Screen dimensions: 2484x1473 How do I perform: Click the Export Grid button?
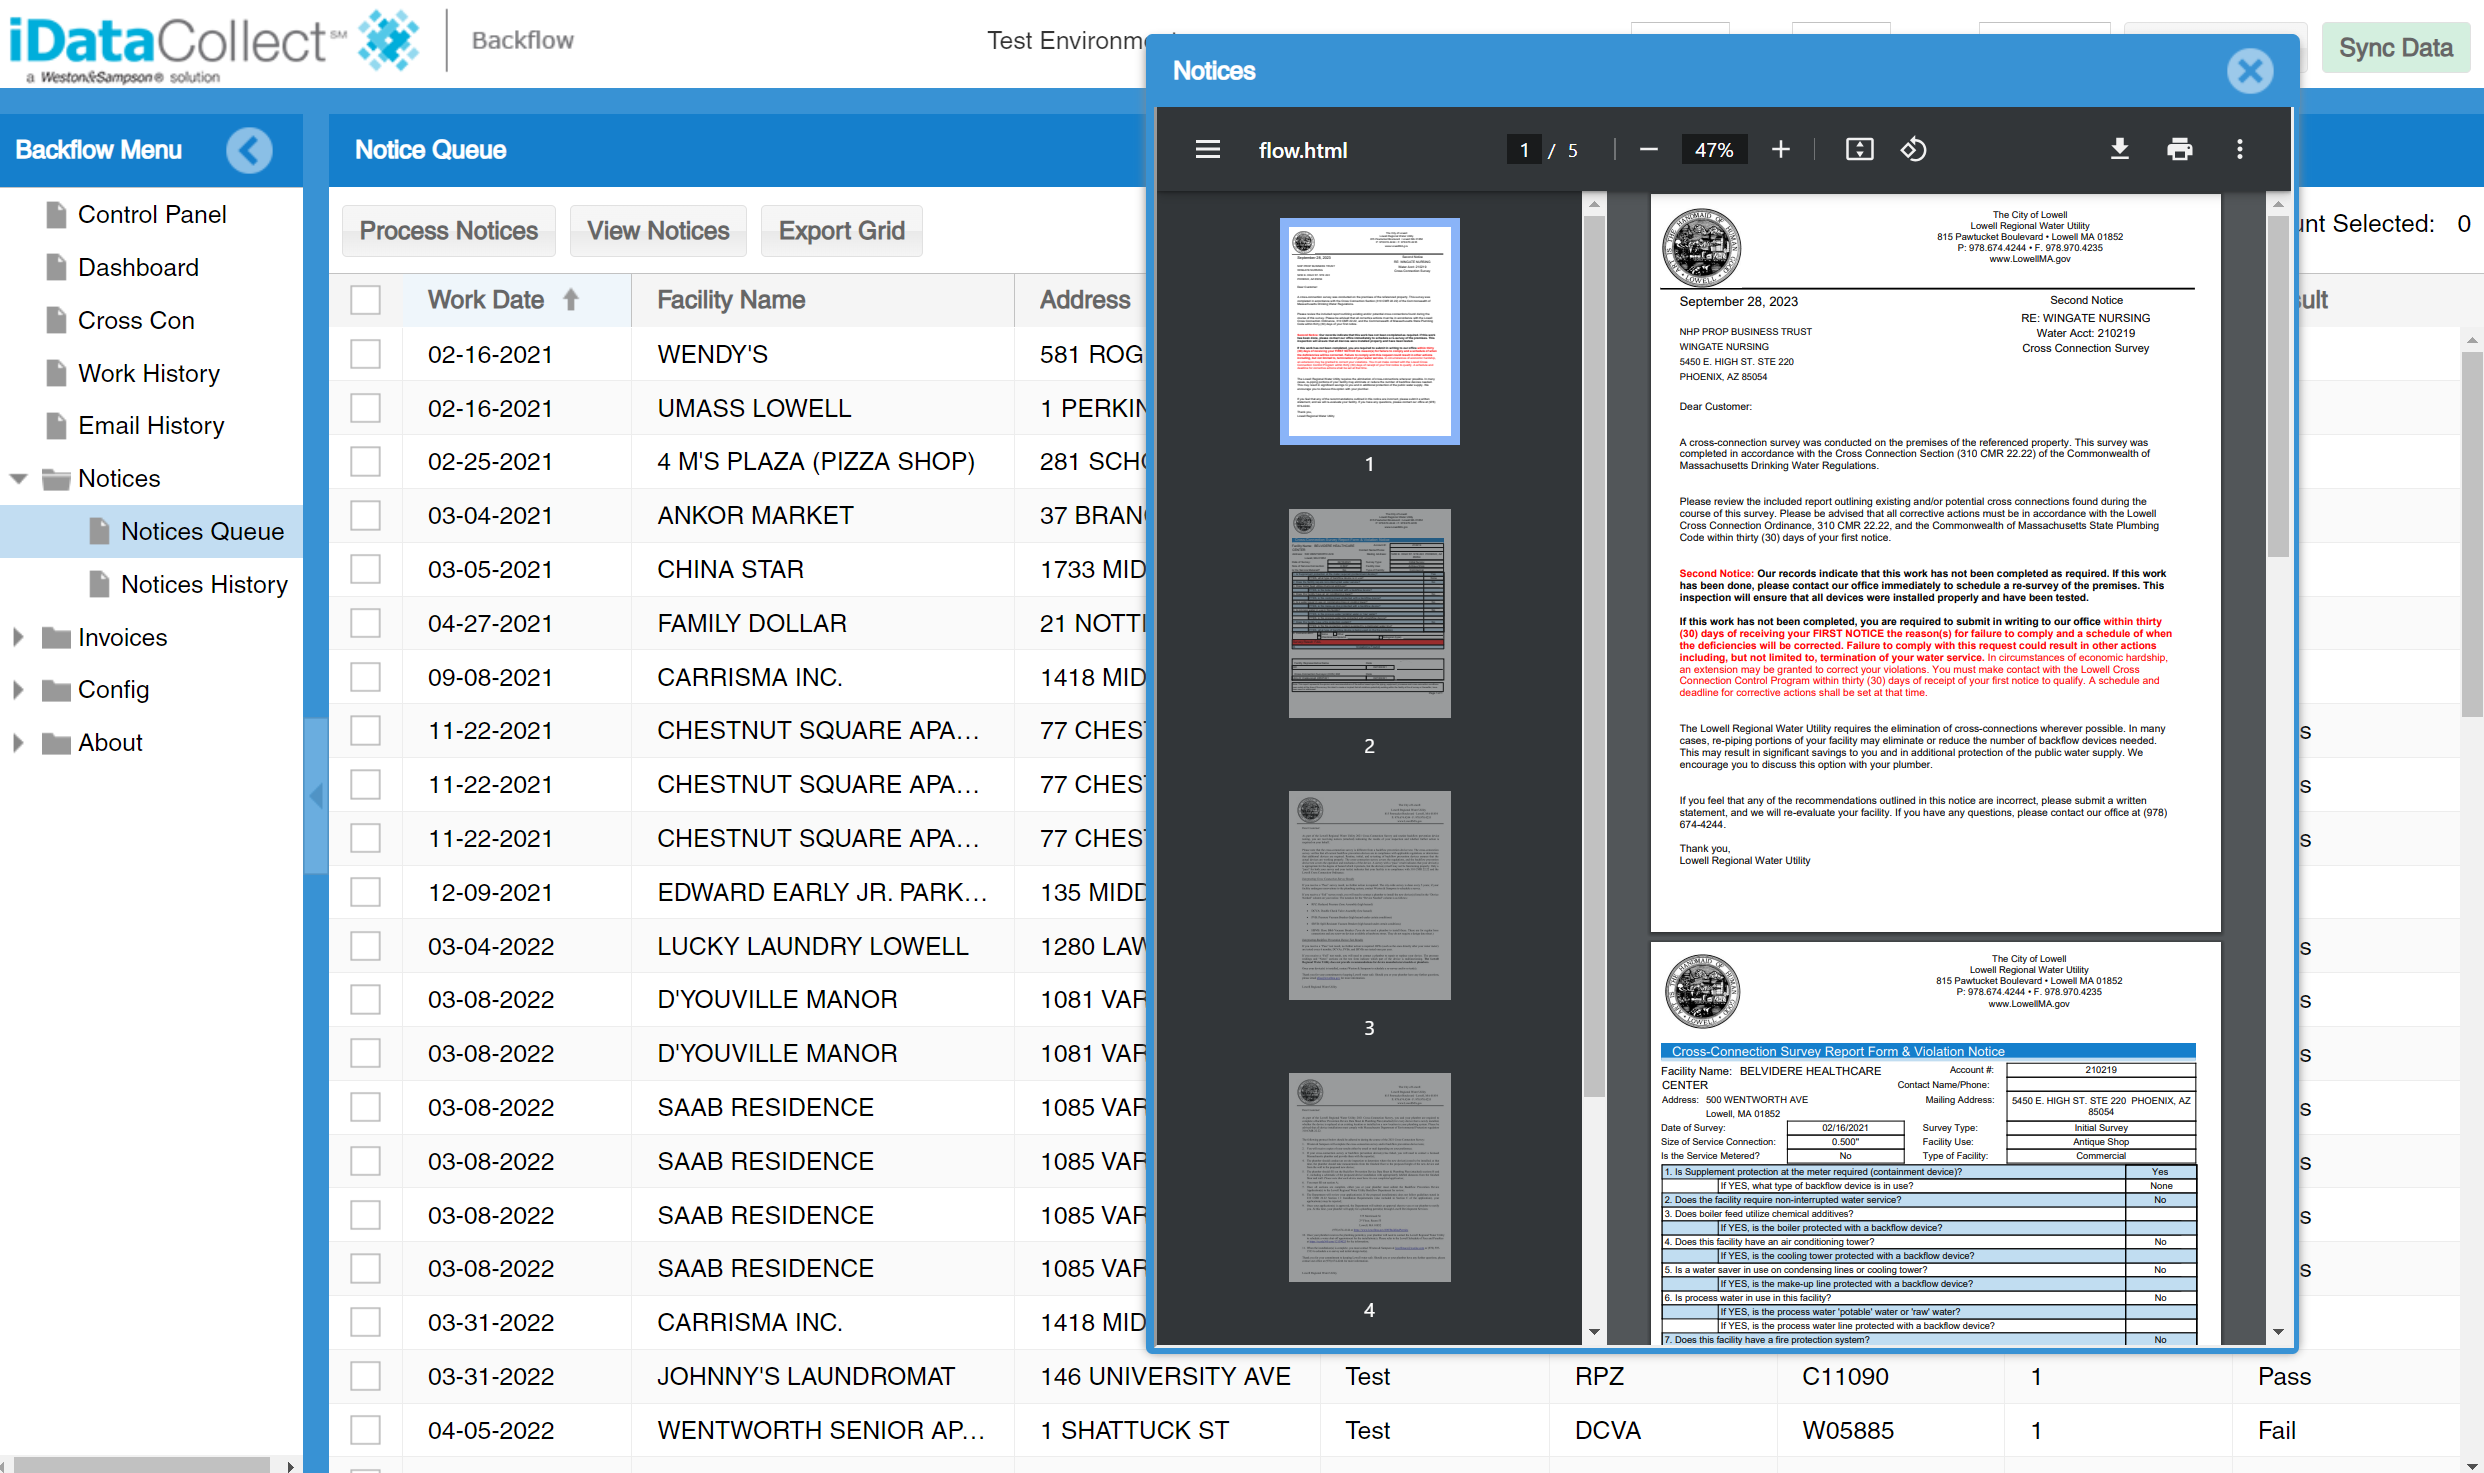pyautogui.click(x=842, y=231)
